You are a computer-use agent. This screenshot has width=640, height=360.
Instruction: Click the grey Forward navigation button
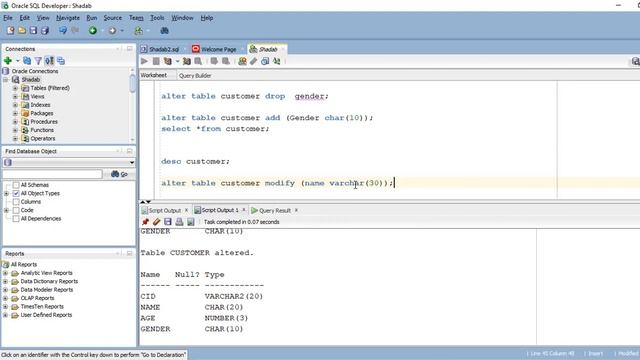point(112,31)
